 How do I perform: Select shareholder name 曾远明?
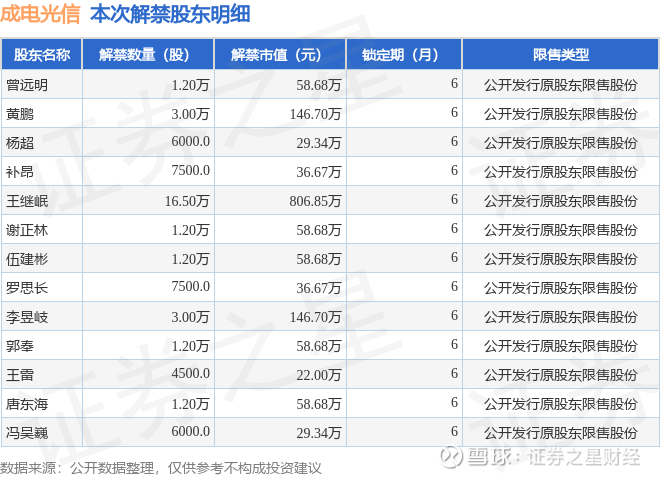27,85
